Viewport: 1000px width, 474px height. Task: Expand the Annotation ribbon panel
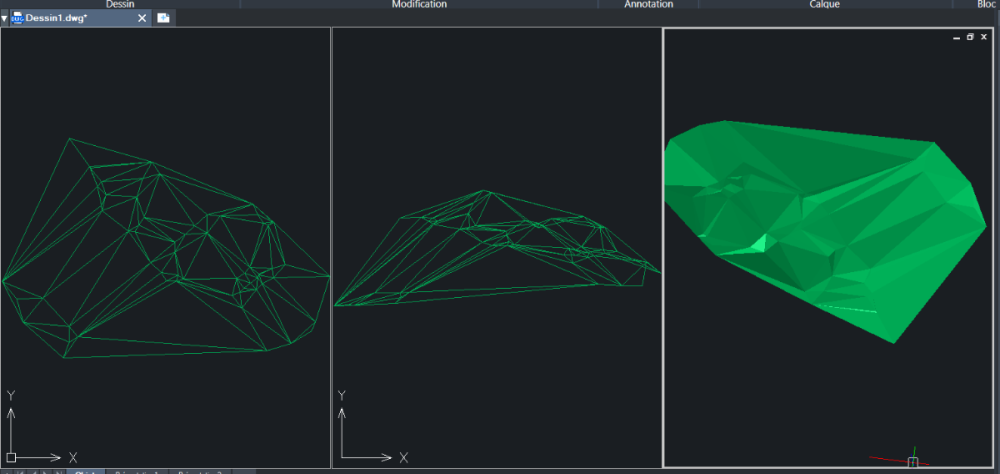pyautogui.click(x=649, y=4)
